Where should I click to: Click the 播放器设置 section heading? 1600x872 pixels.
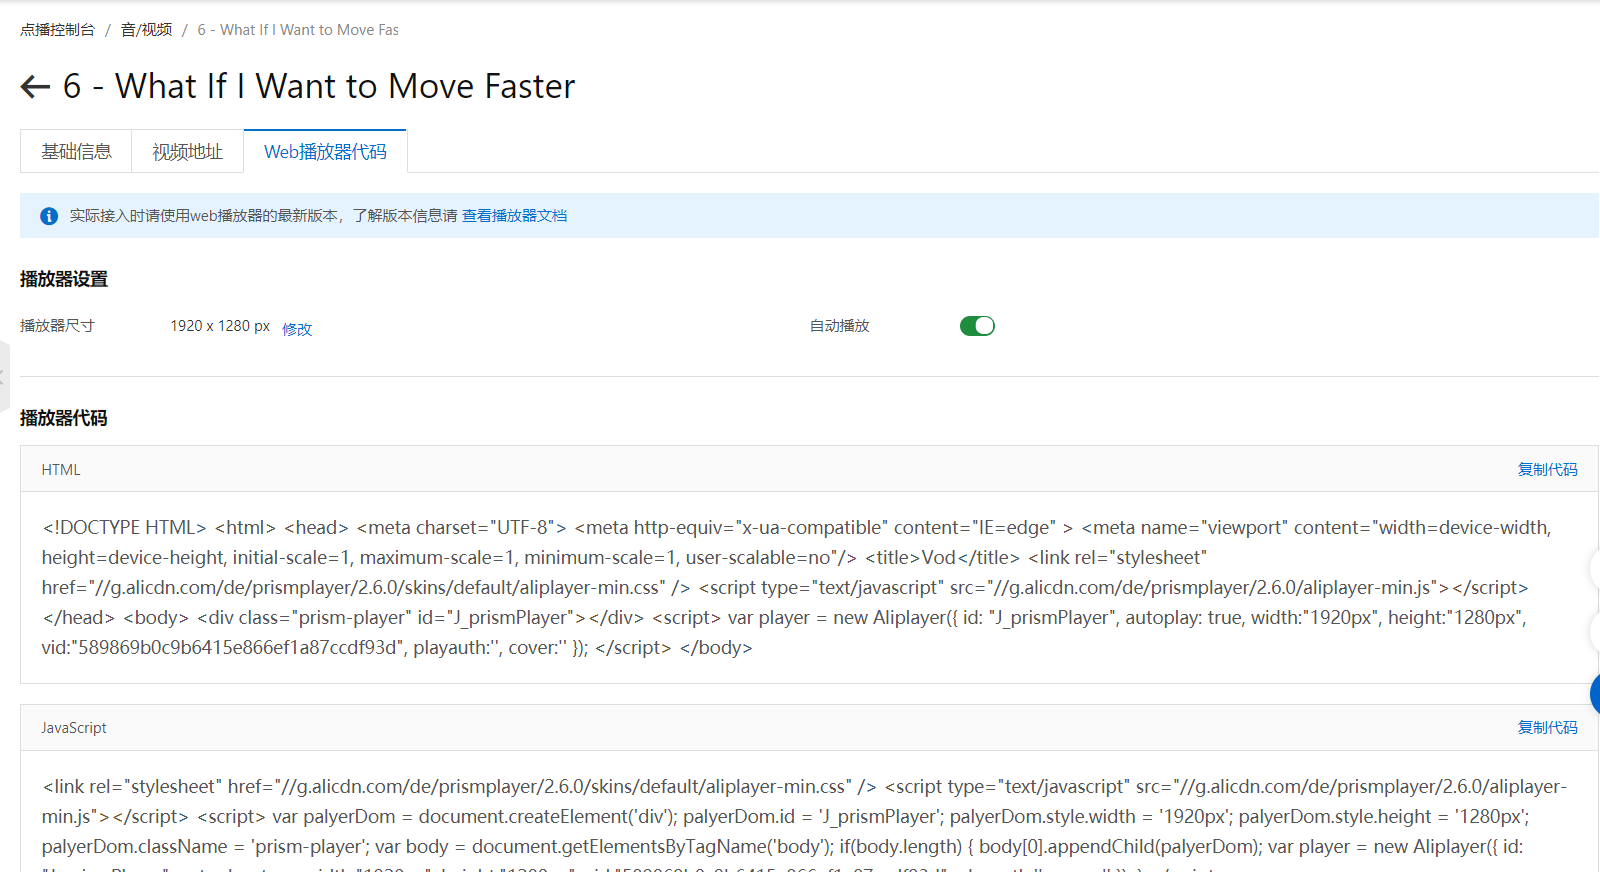(x=64, y=279)
